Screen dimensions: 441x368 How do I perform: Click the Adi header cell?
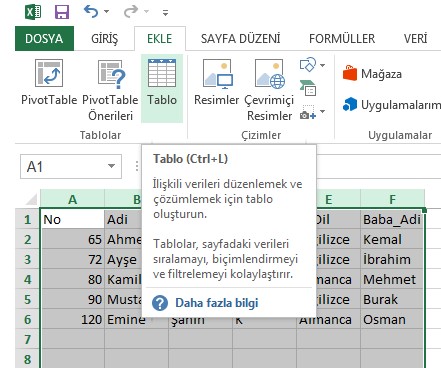[123, 219]
